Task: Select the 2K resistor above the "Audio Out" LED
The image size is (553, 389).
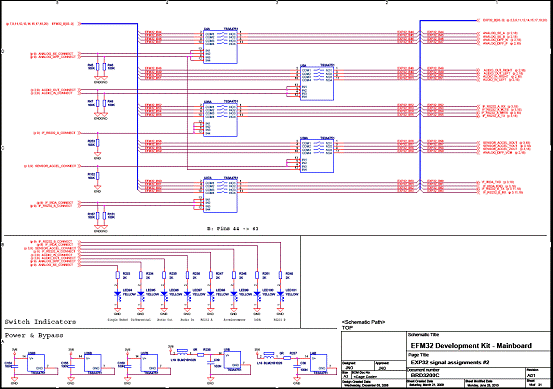Action: coord(164,275)
